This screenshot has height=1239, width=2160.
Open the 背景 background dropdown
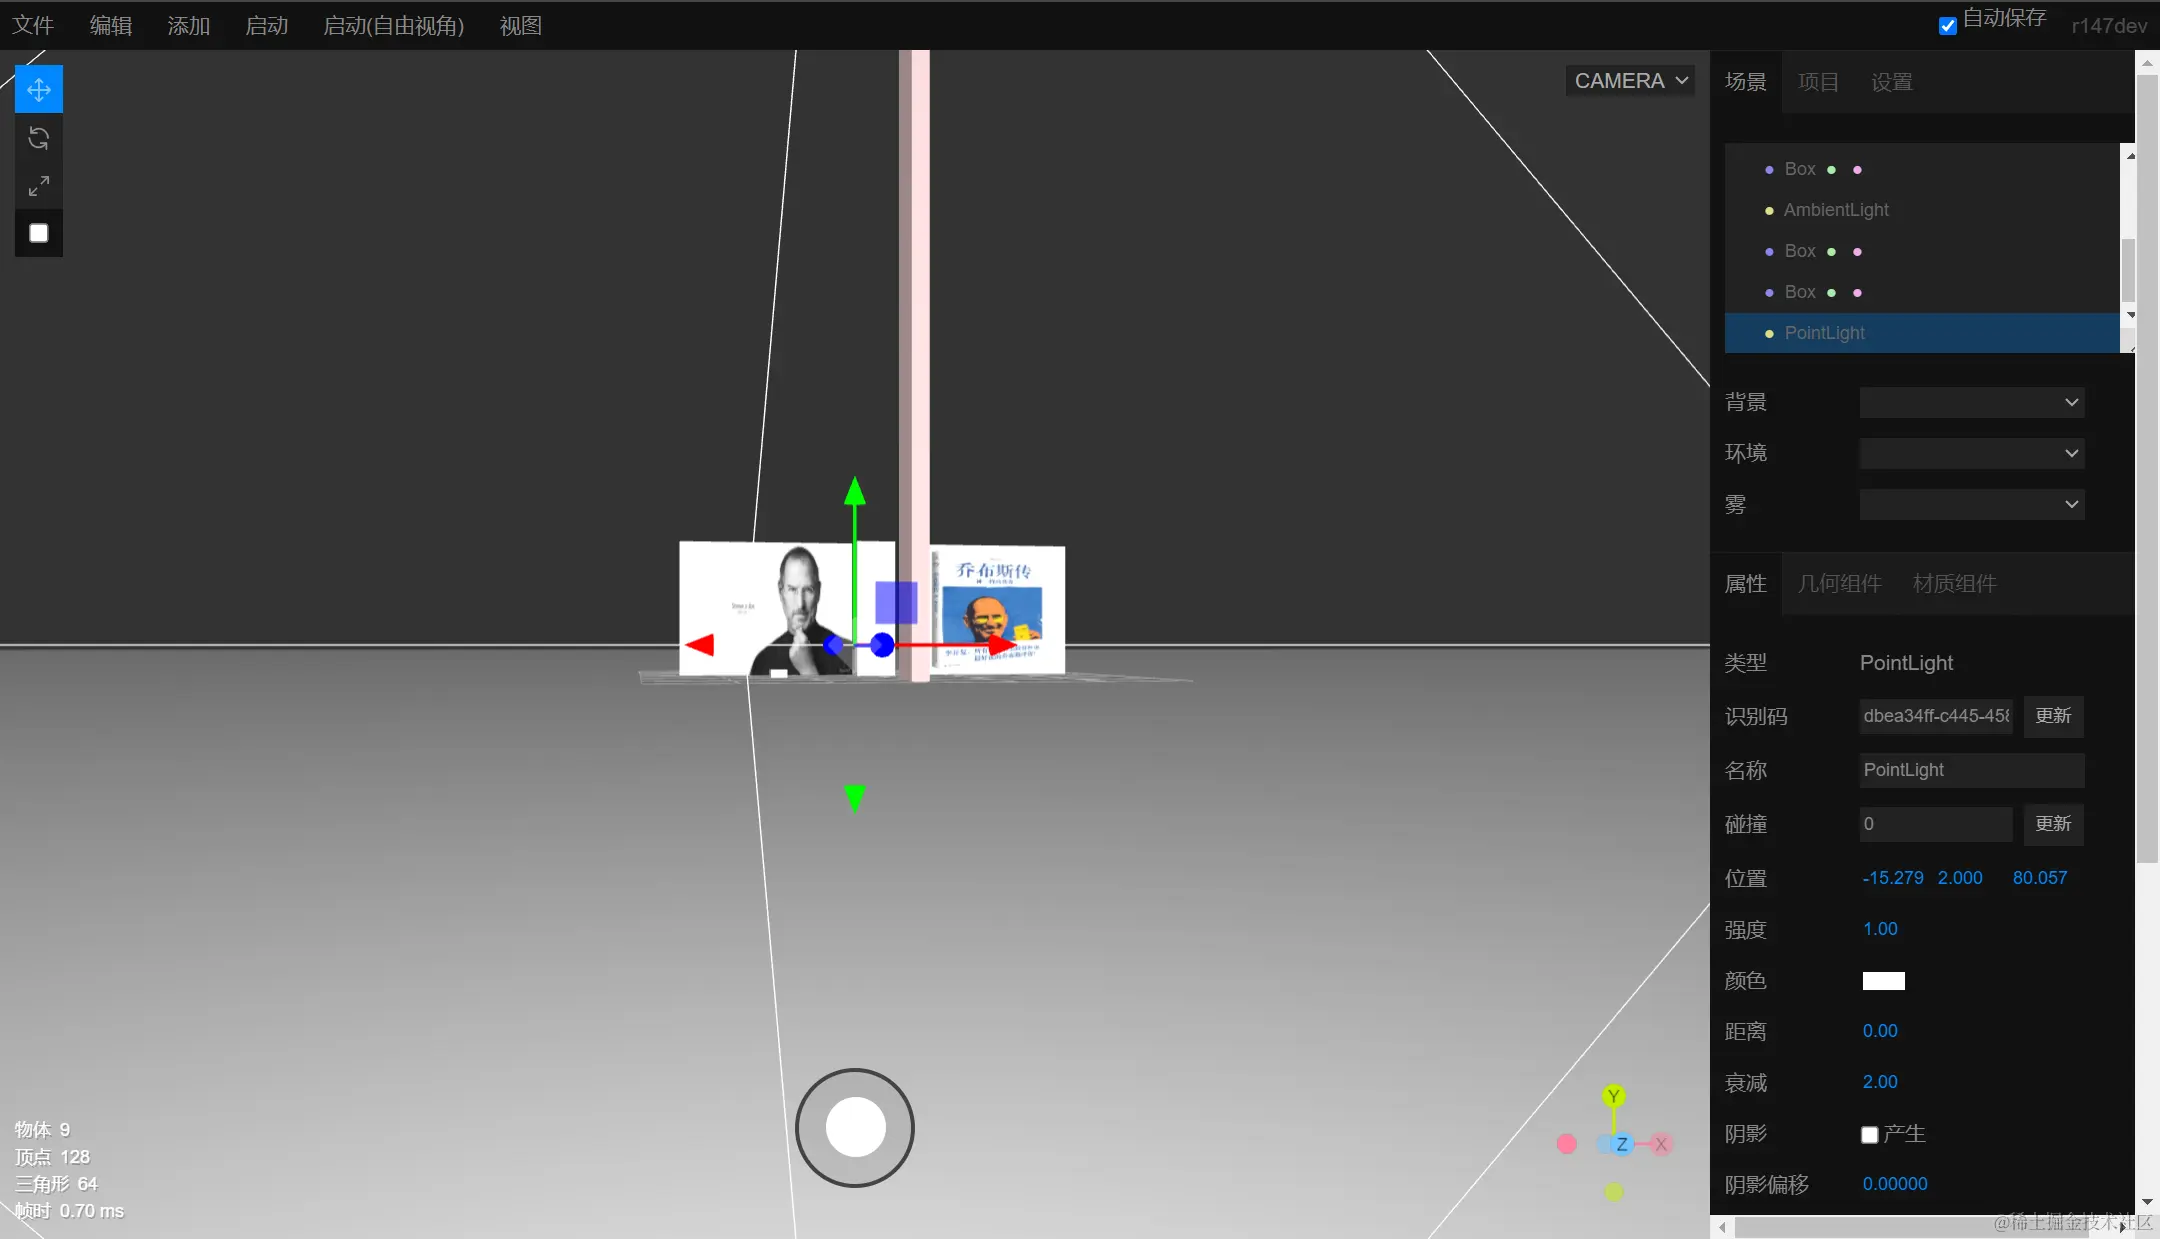click(1971, 402)
